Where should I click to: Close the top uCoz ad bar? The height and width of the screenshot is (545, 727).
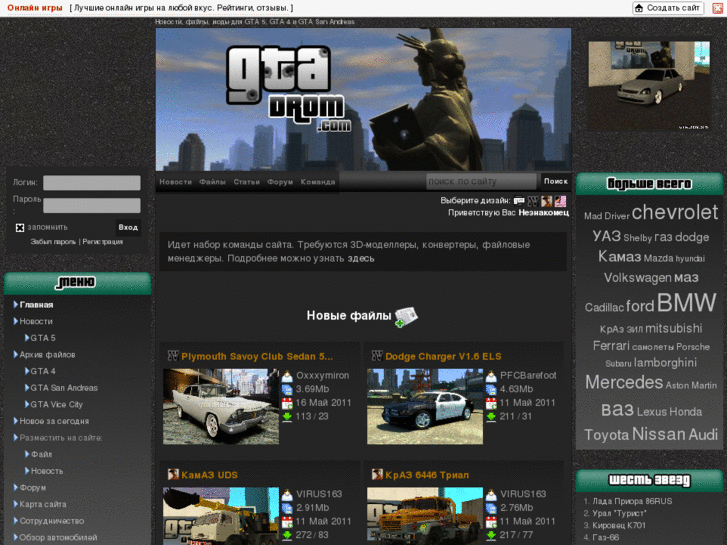(x=718, y=8)
